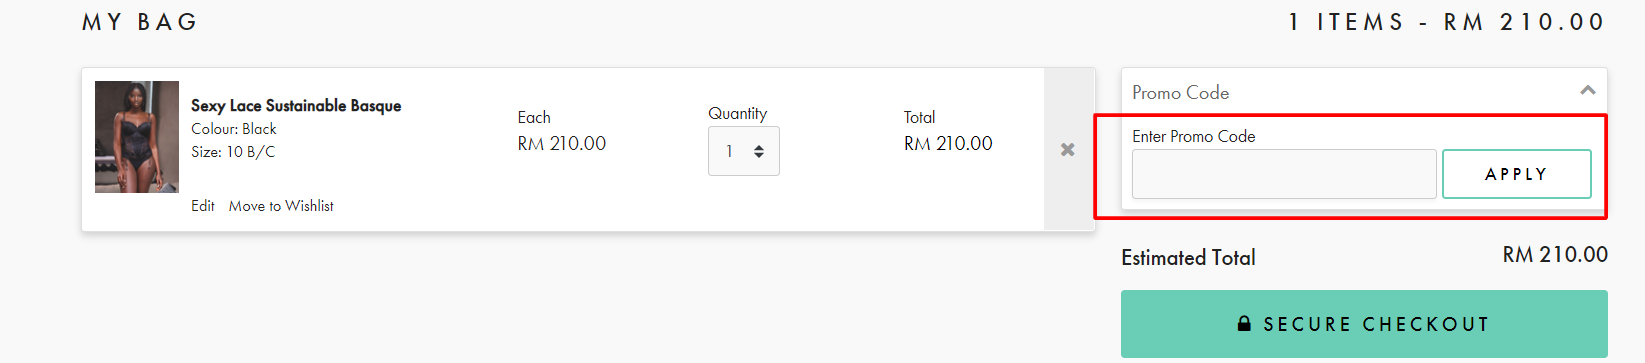Open the Sexy Lace Sustainable Basque product title

(296, 105)
